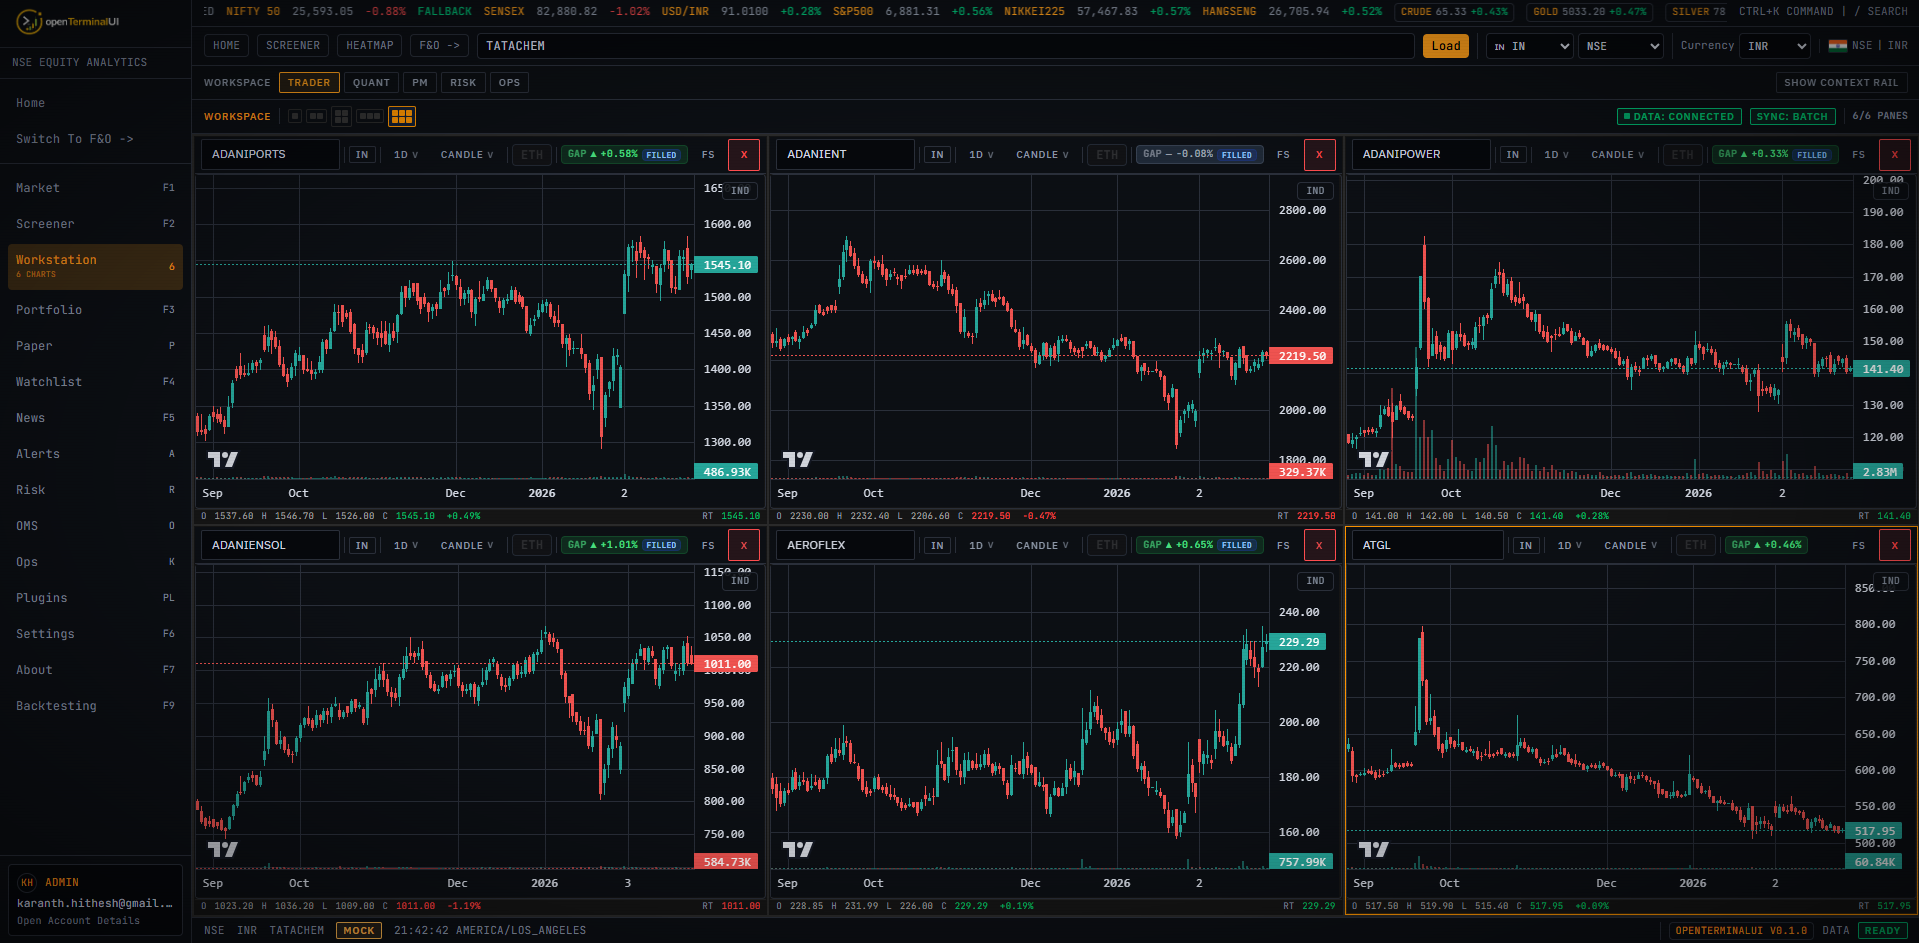Open 1D timeframe dropdown on ADANIPORTS
The image size is (1919, 943).
coord(406,155)
